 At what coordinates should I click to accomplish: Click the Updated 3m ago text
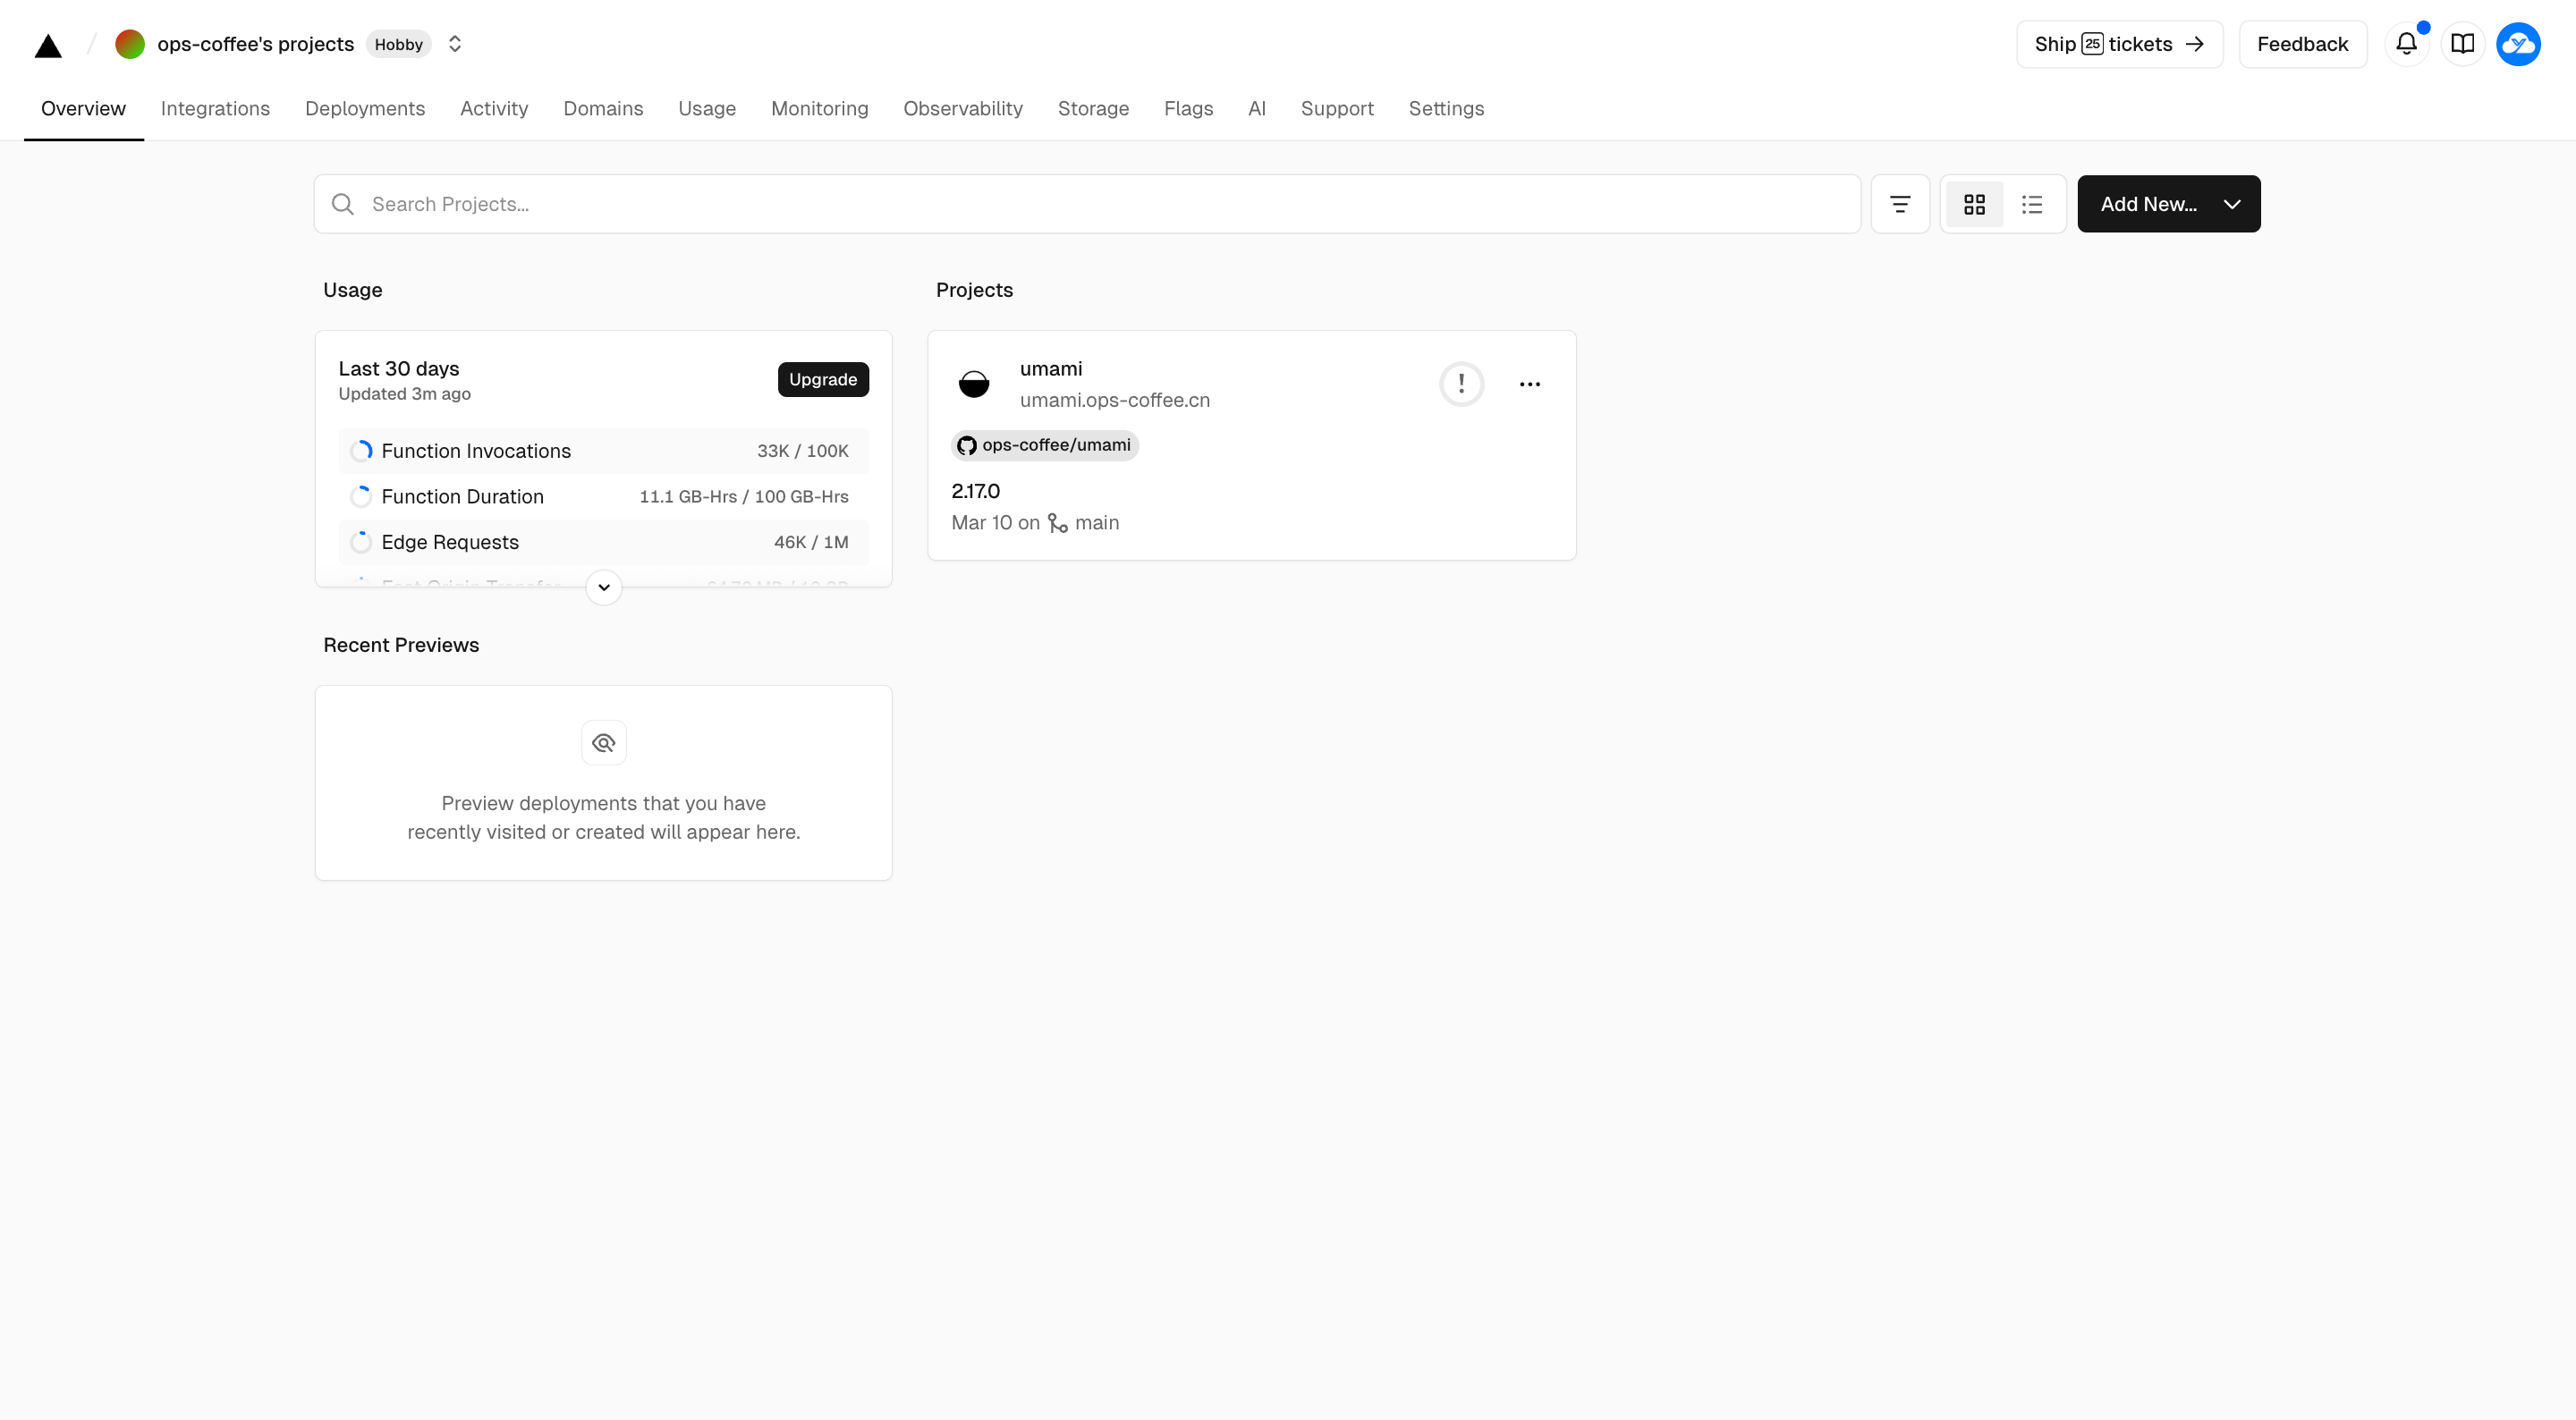405,394
